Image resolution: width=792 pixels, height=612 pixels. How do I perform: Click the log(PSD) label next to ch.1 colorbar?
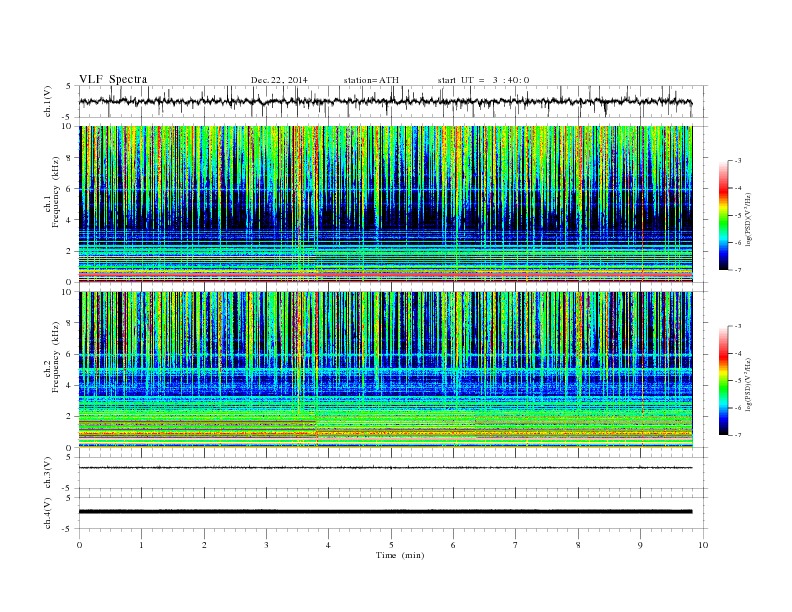point(749,220)
